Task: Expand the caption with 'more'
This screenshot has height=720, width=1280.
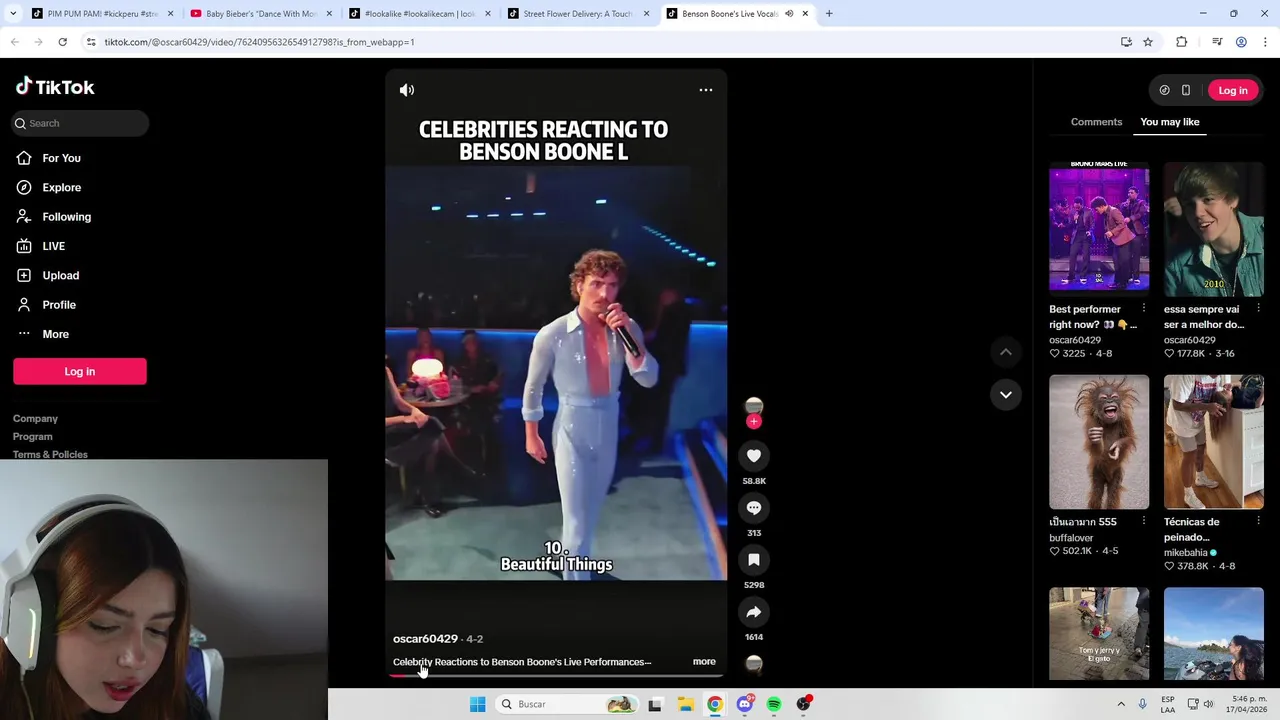Action: [704, 662]
